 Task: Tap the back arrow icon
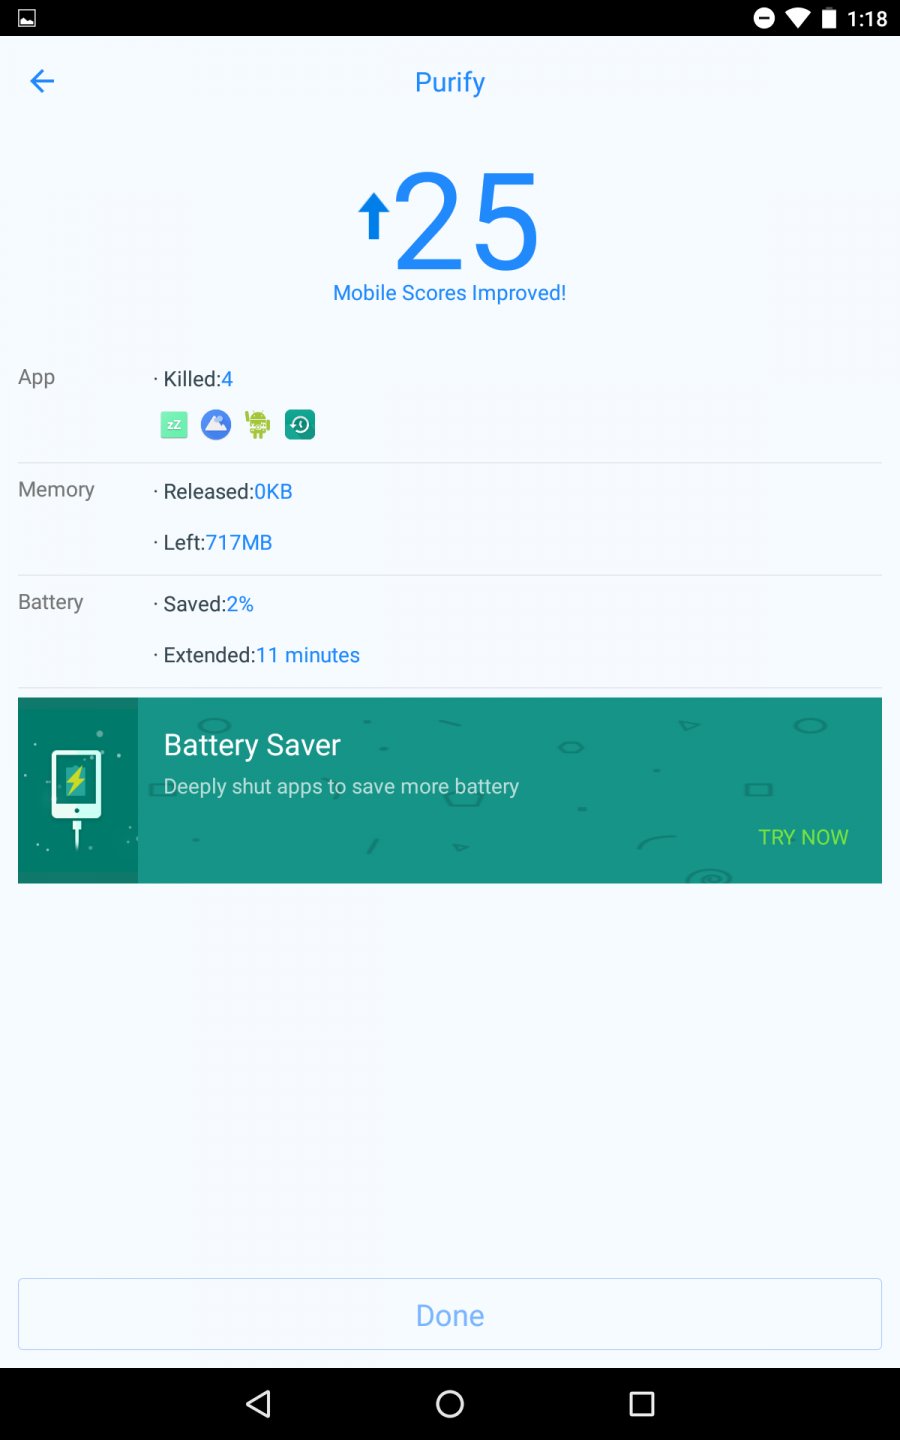coord(42,81)
